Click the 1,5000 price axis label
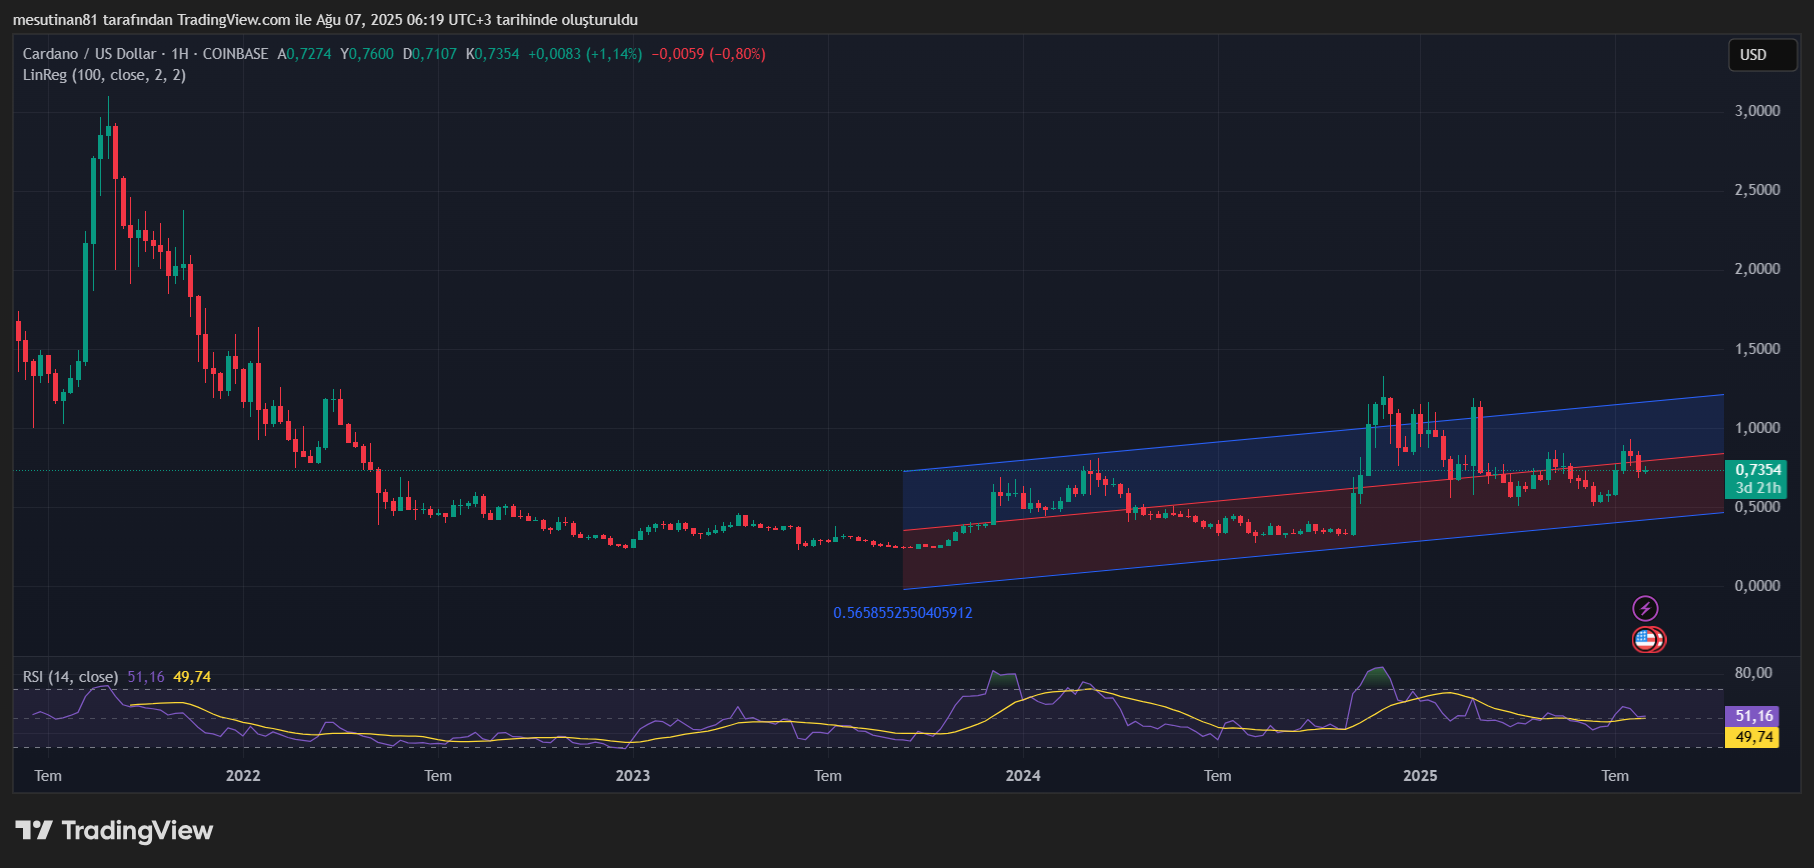This screenshot has width=1814, height=868. 1757,349
